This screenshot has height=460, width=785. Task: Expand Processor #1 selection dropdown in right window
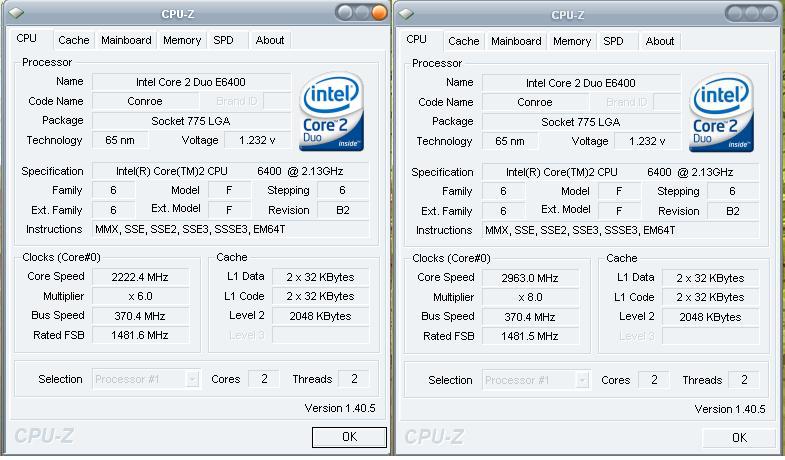click(582, 380)
